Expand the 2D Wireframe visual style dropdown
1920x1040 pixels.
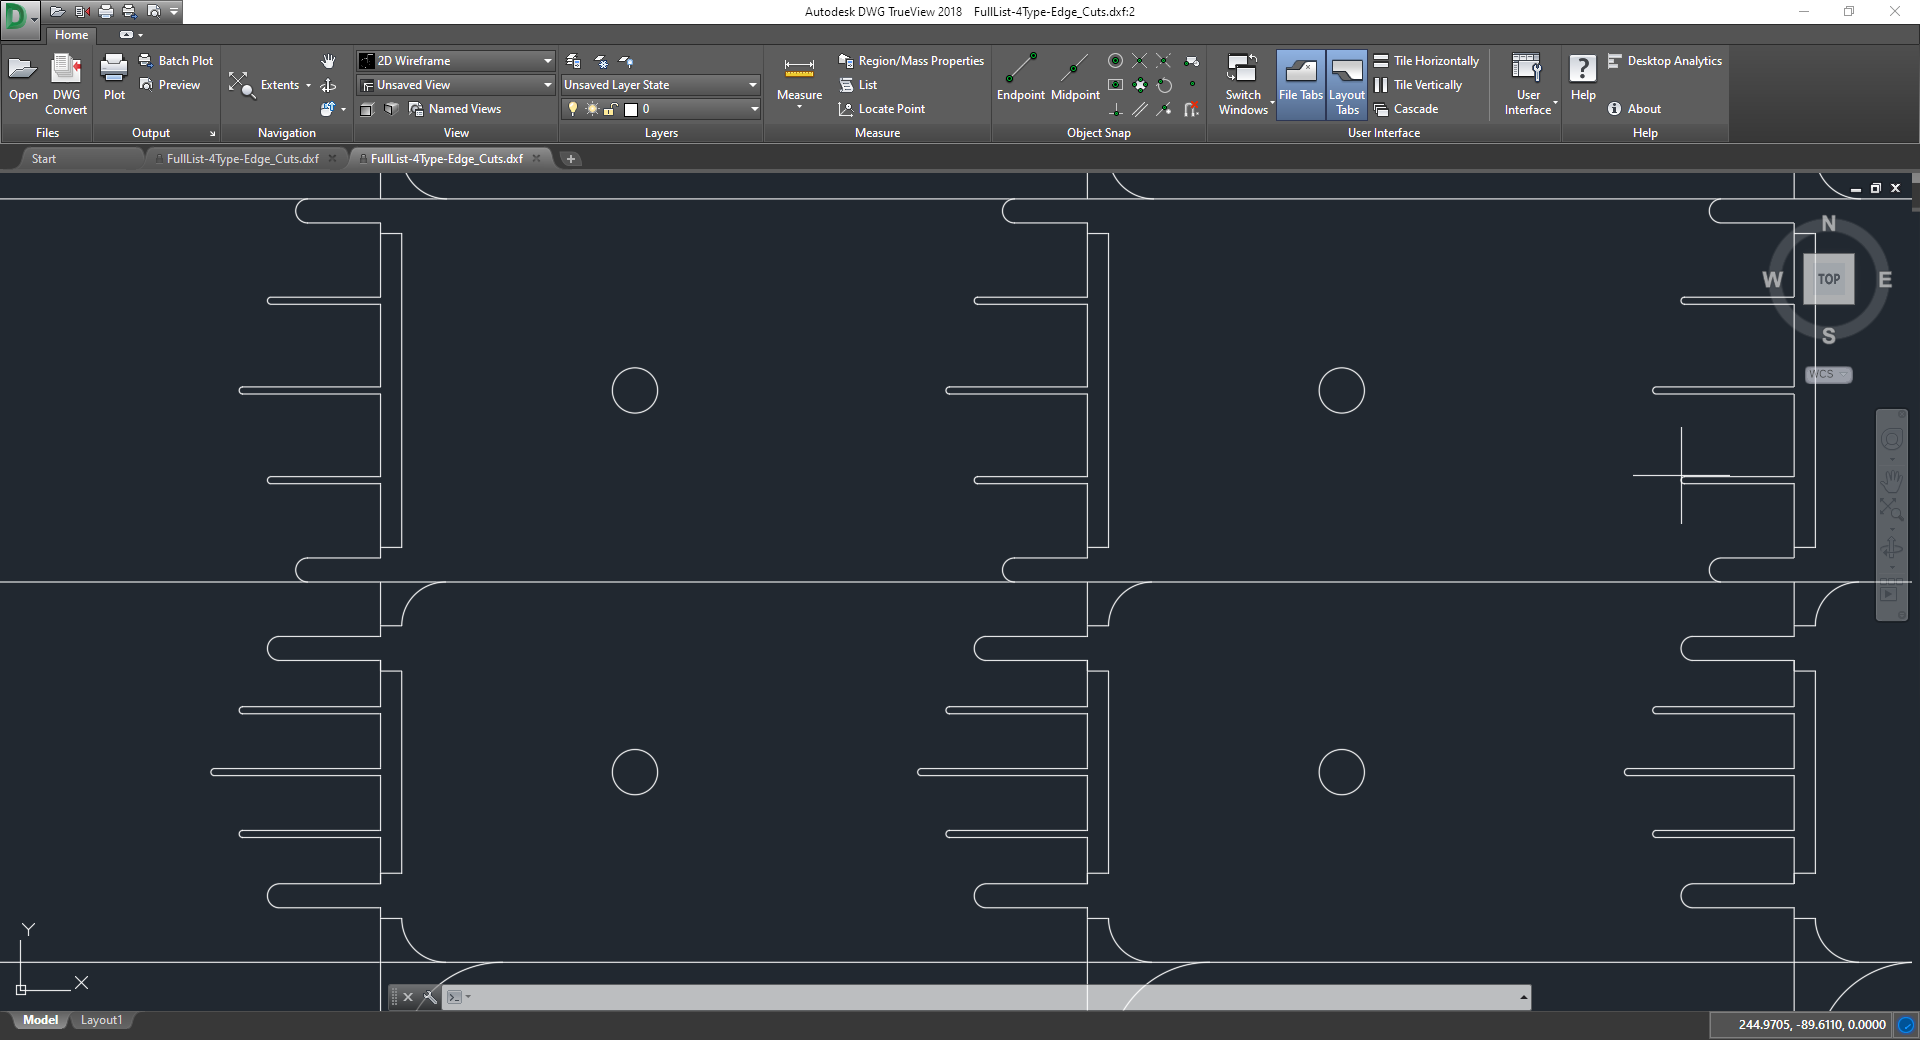coord(547,61)
